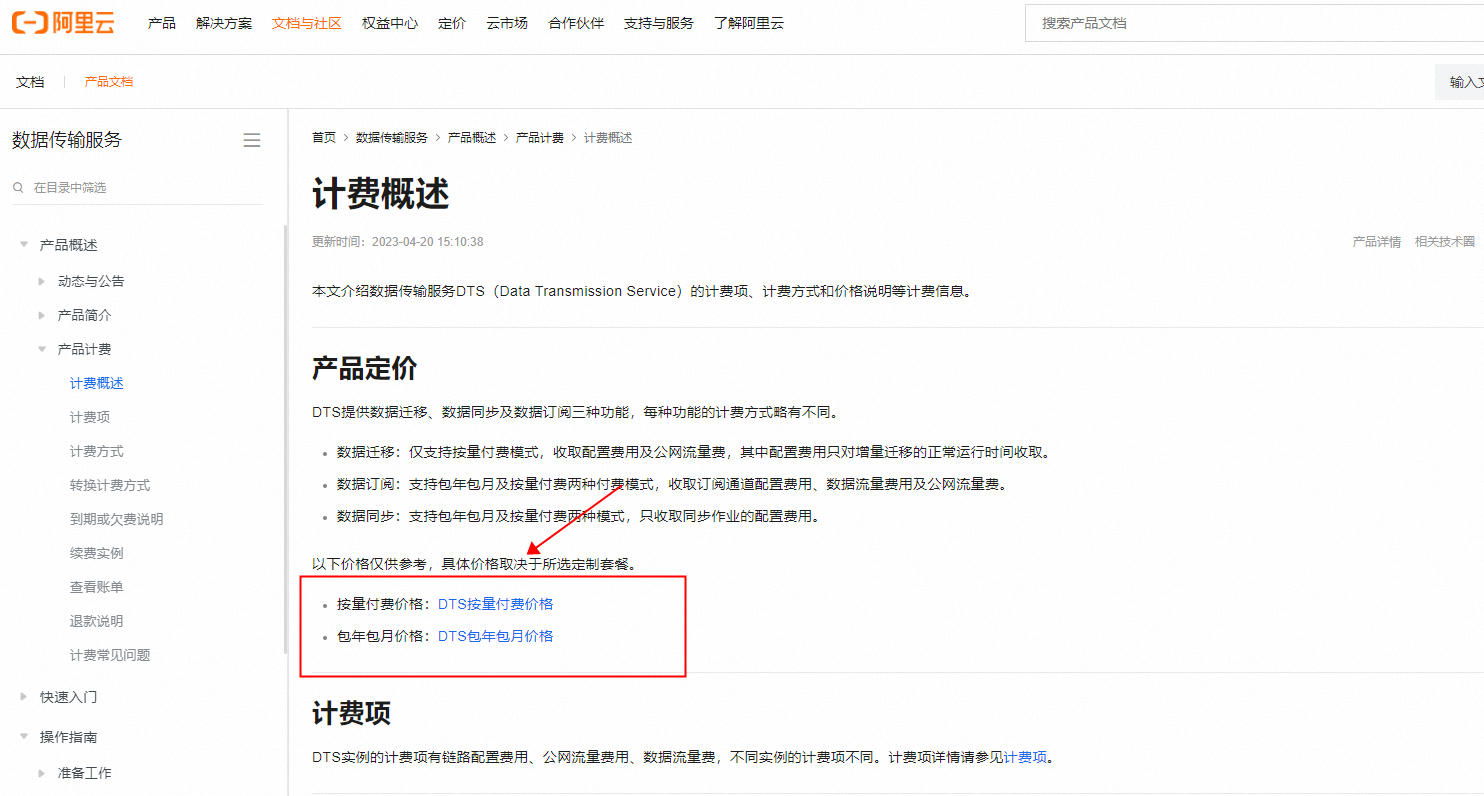The width and height of the screenshot is (1484, 796).
Task: Click the Alibaba Cloud logo
Action: coord(63,22)
